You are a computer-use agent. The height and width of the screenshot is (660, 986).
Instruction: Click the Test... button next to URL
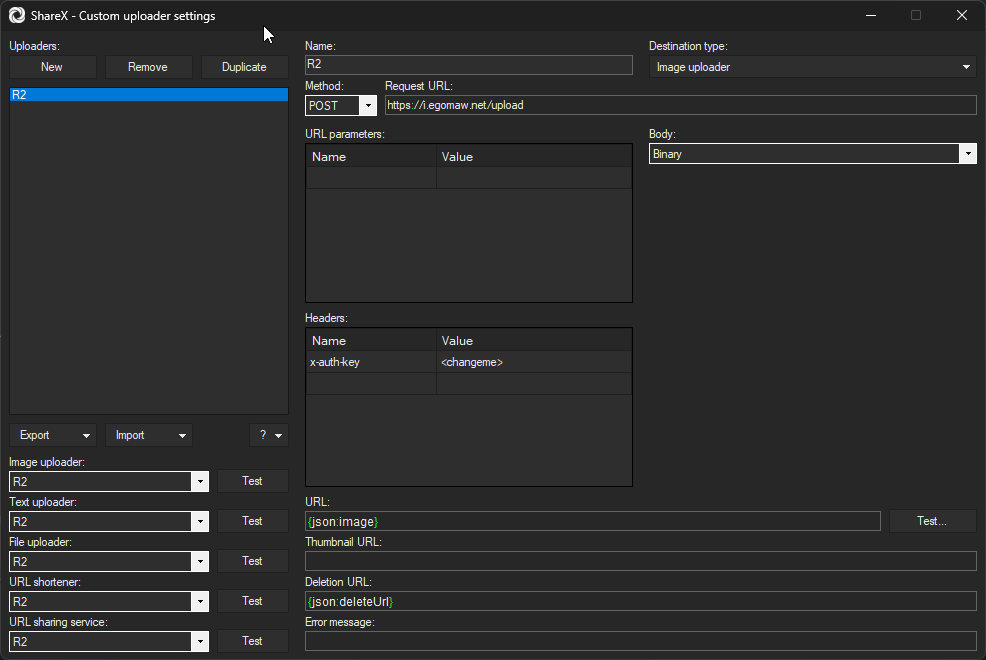(933, 521)
